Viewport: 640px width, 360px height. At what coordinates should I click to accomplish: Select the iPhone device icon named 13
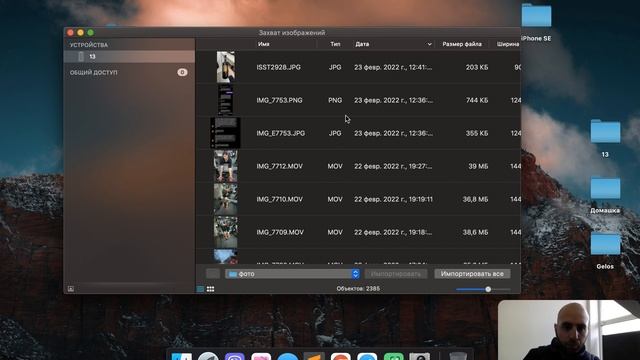81,57
